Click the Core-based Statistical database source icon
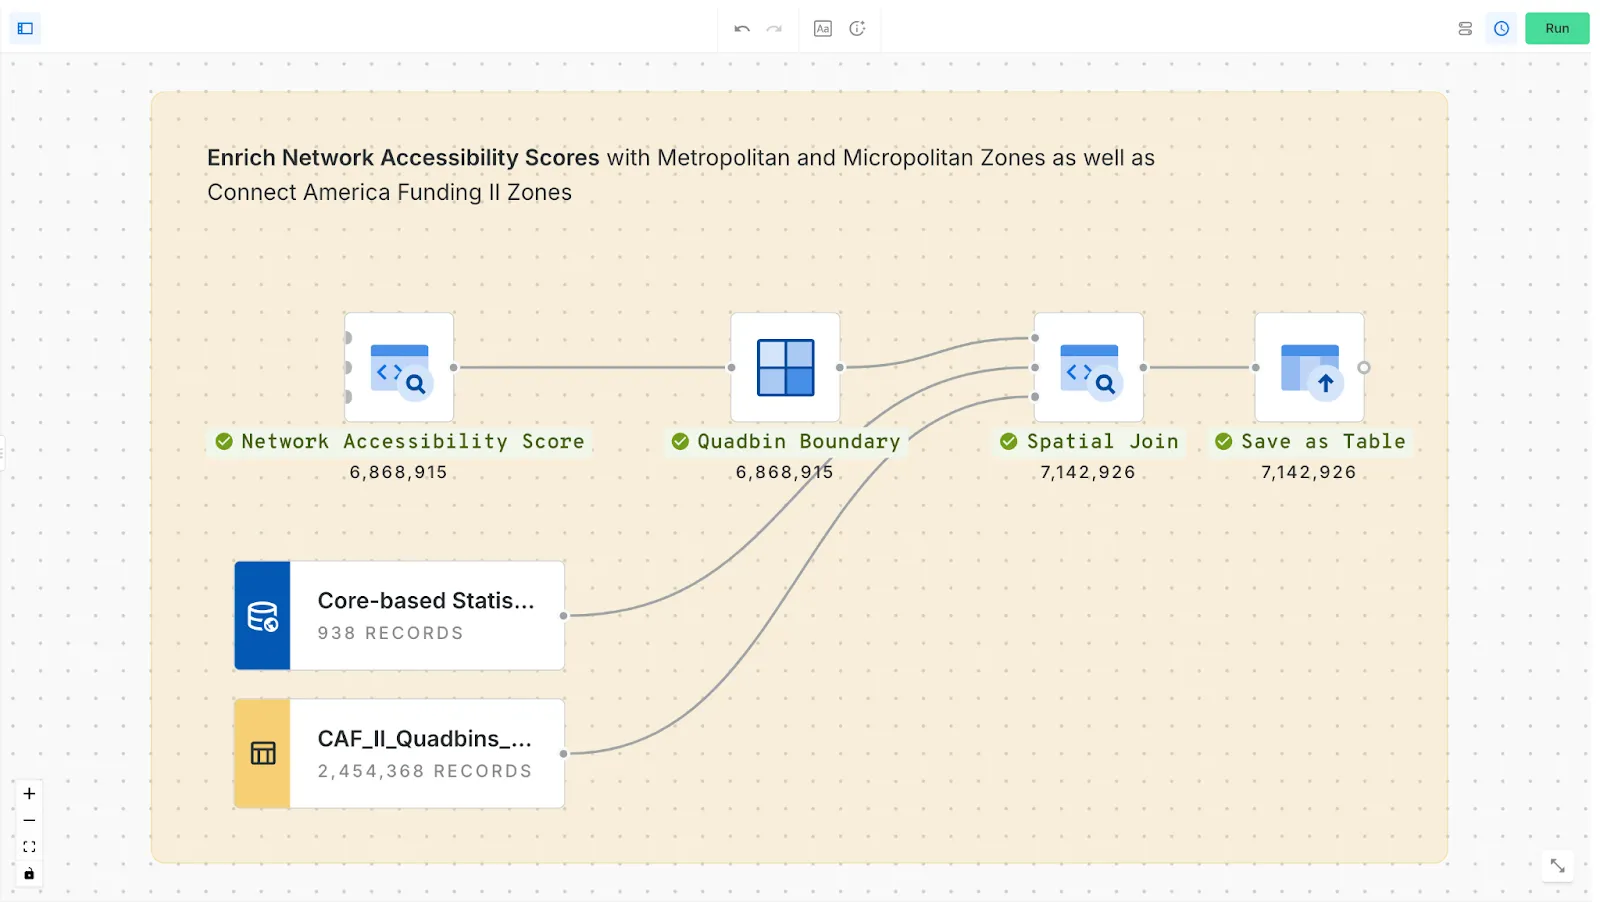This screenshot has width=1600, height=903. click(262, 615)
